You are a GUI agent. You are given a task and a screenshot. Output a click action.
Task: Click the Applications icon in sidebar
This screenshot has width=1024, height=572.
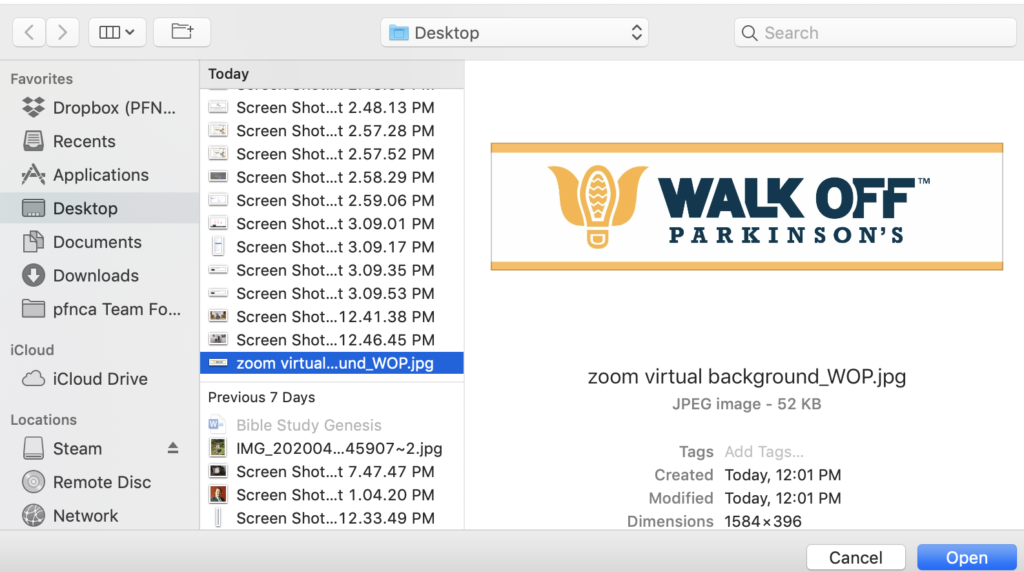pos(33,174)
